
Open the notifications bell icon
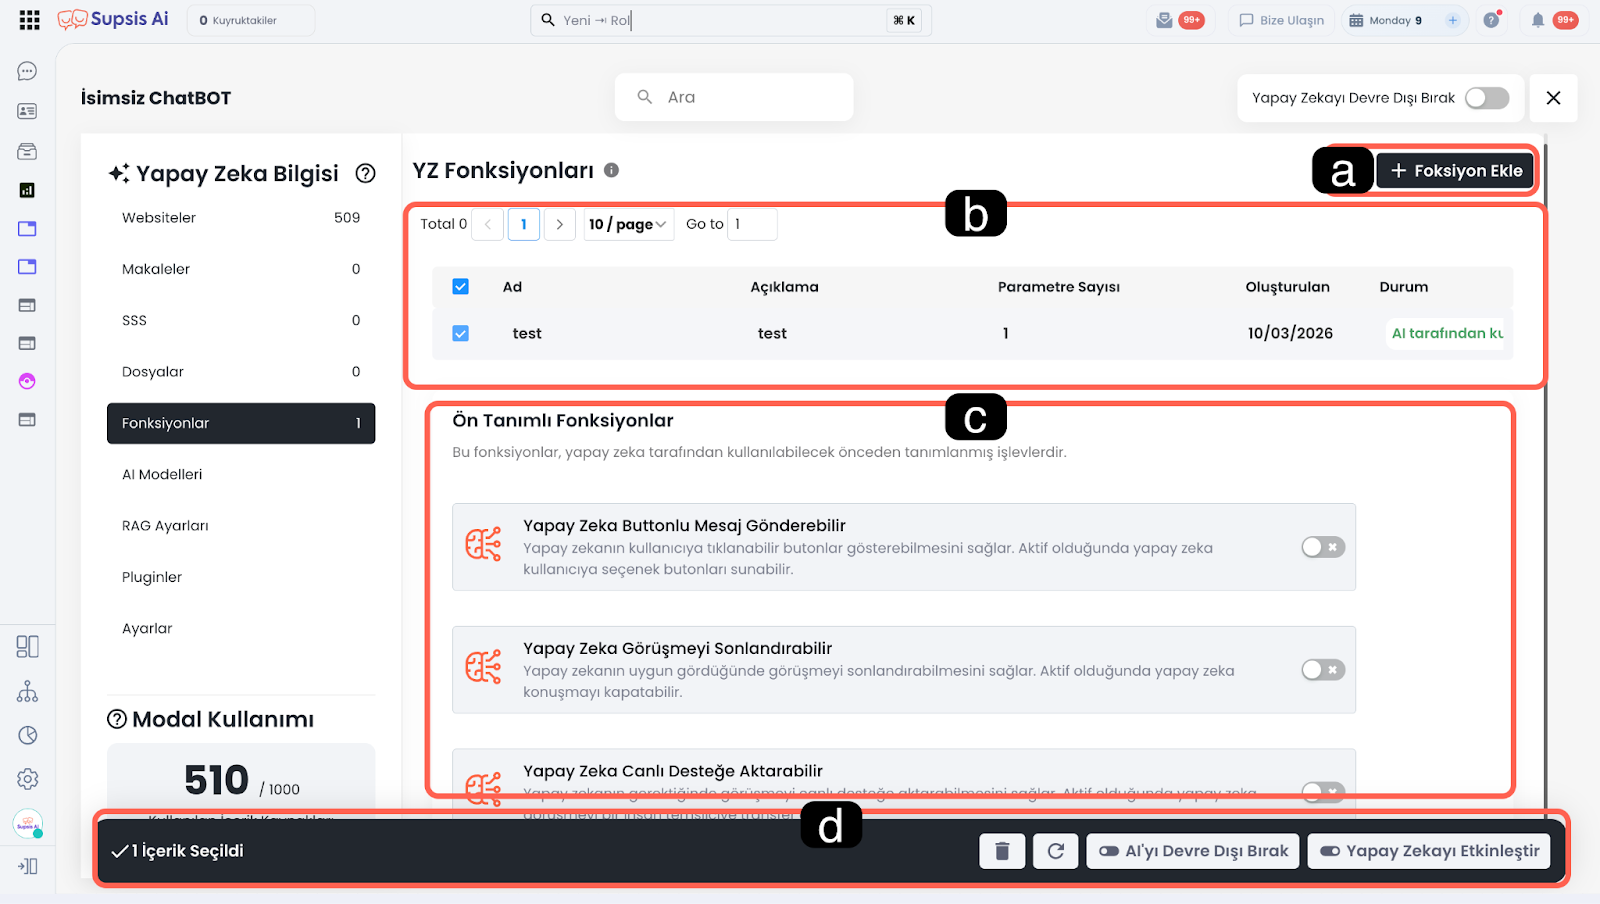1537,20
